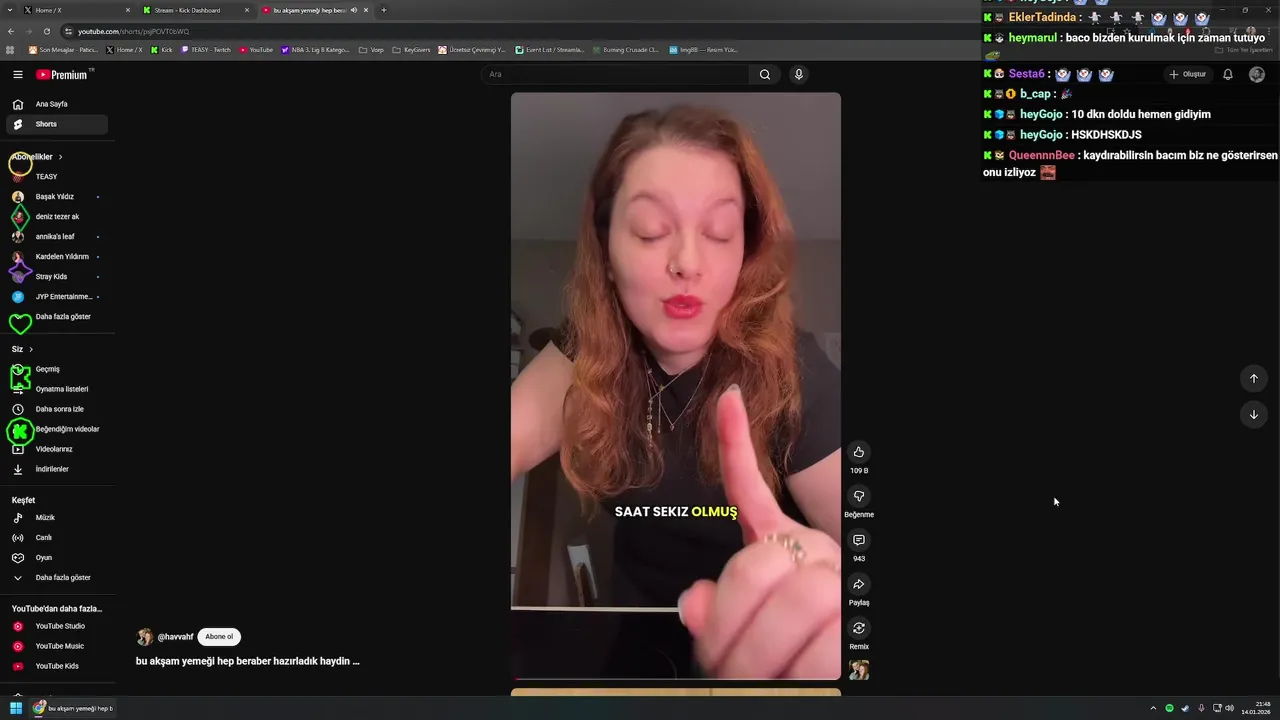Click the Oluştur create button
The image size is (1280, 720).
pyautogui.click(x=1188, y=74)
